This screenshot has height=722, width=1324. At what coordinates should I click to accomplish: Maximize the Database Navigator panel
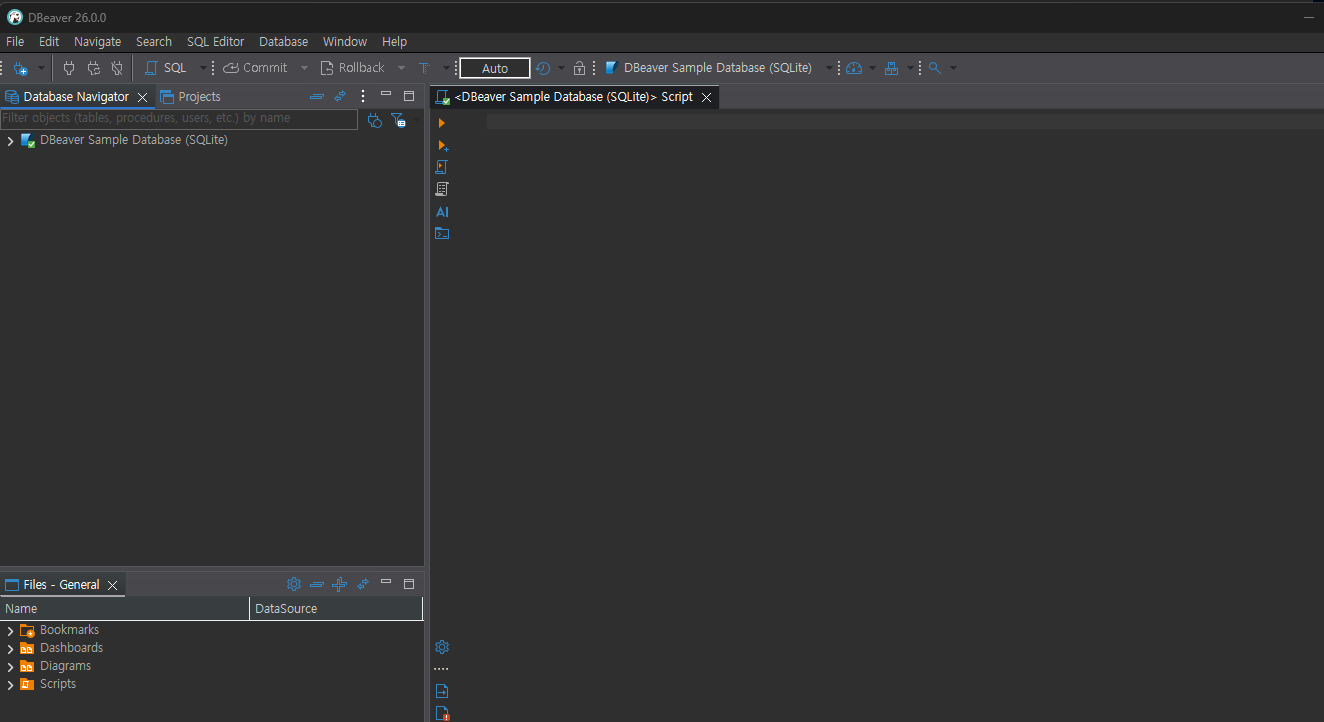[x=408, y=96]
